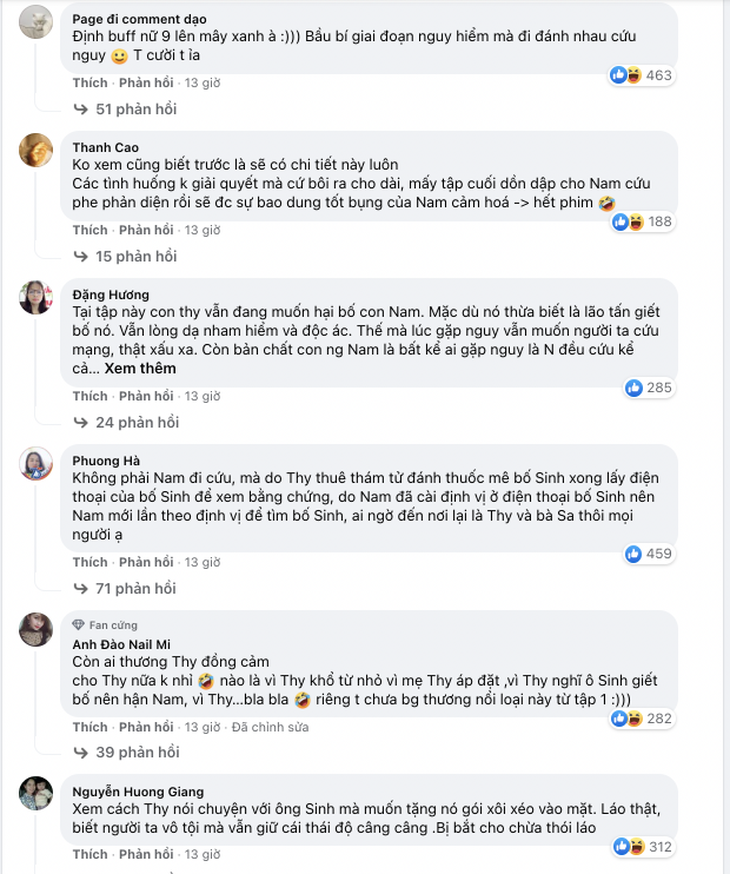Click like reaction icon on Phuong Hà's comment
This screenshot has width=730, height=874.
click(633, 553)
